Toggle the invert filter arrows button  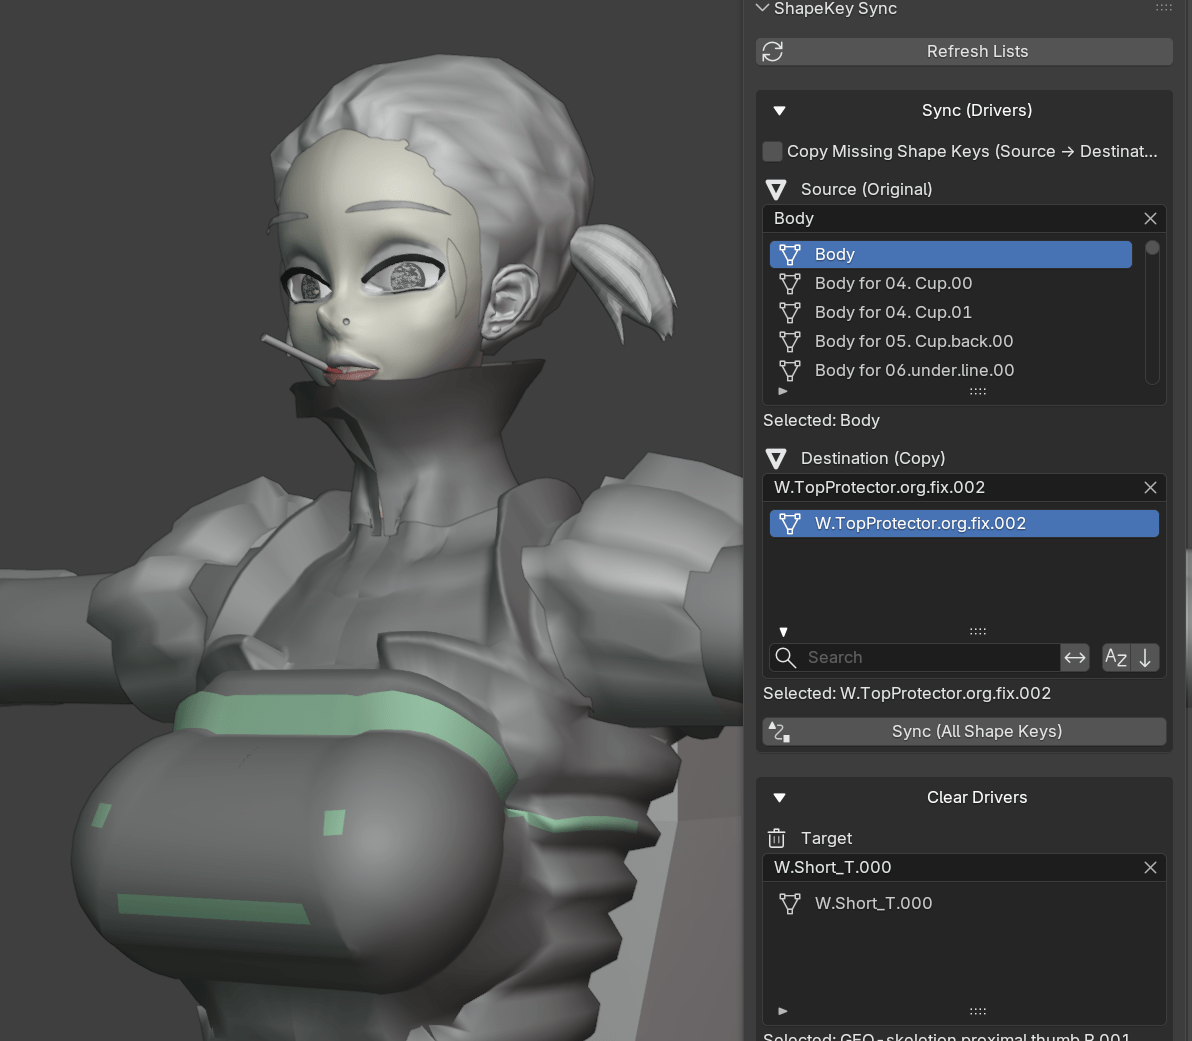tap(1075, 657)
